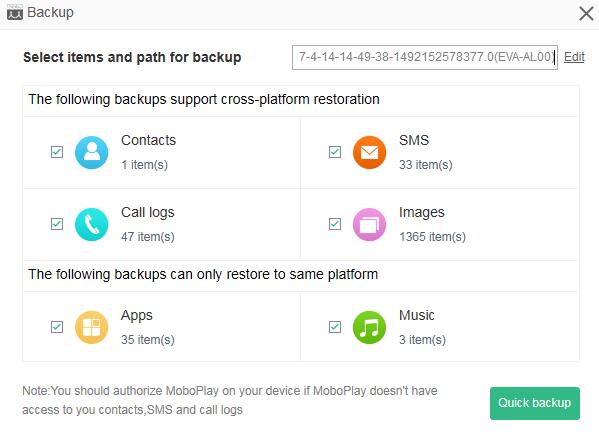Click into the backup path field
599x442 pixels.
point(425,57)
